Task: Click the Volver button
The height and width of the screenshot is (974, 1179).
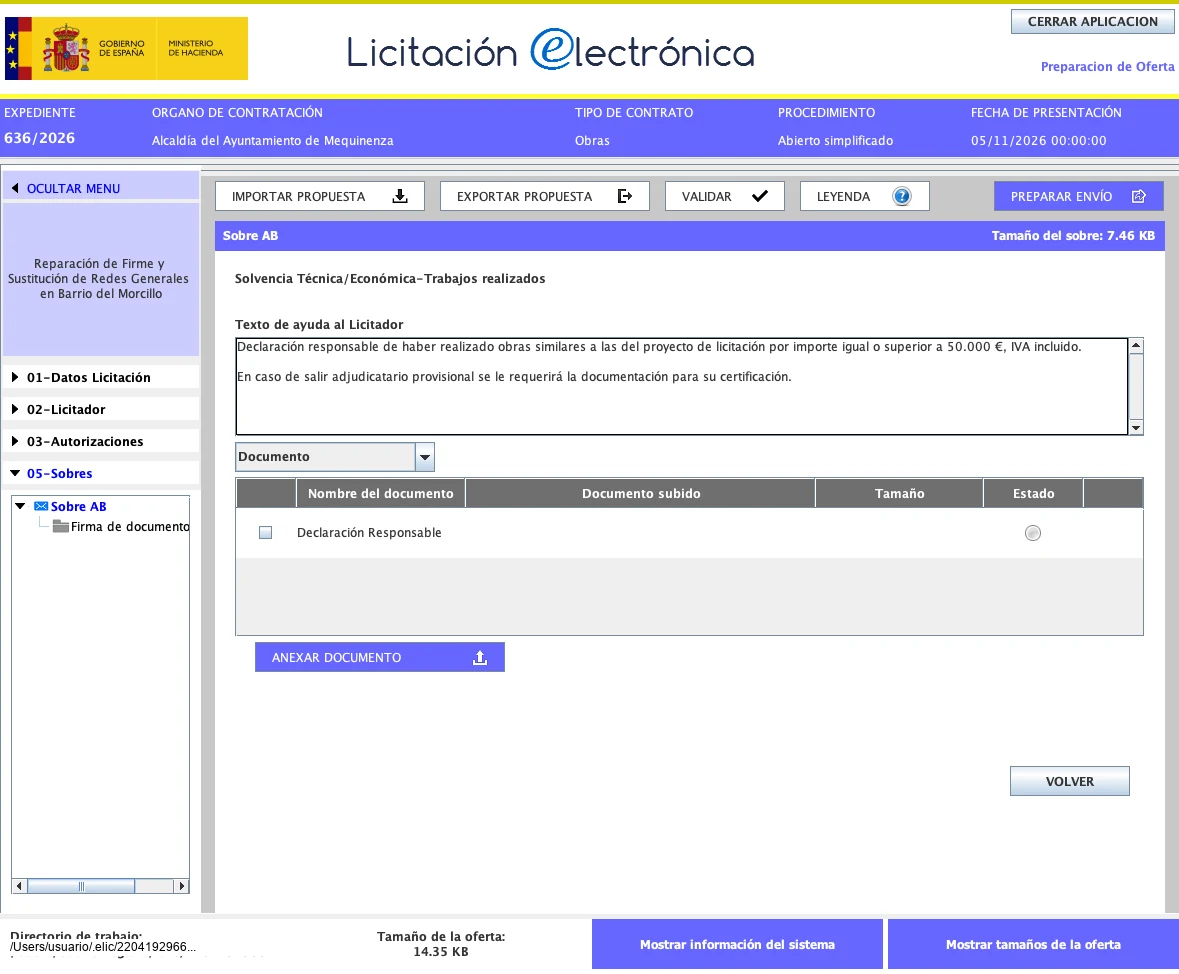Action: click(x=1069, y=781)
